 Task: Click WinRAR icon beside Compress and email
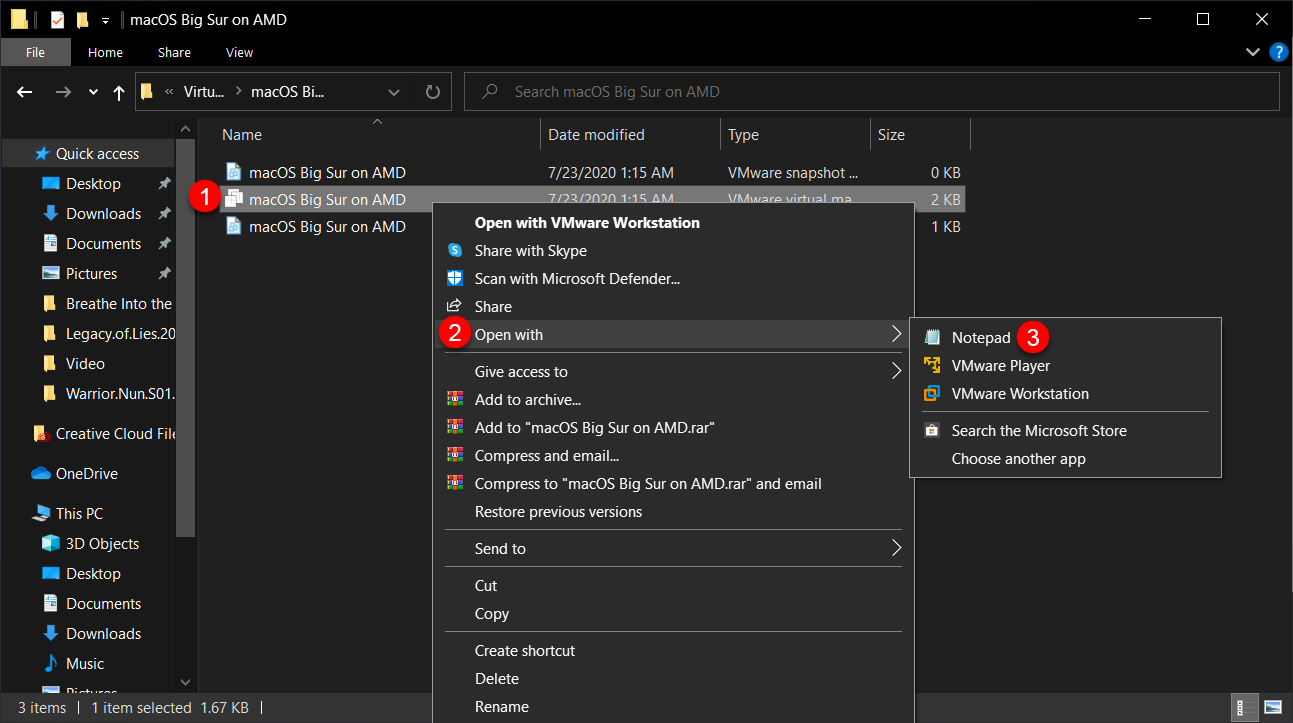455,456
